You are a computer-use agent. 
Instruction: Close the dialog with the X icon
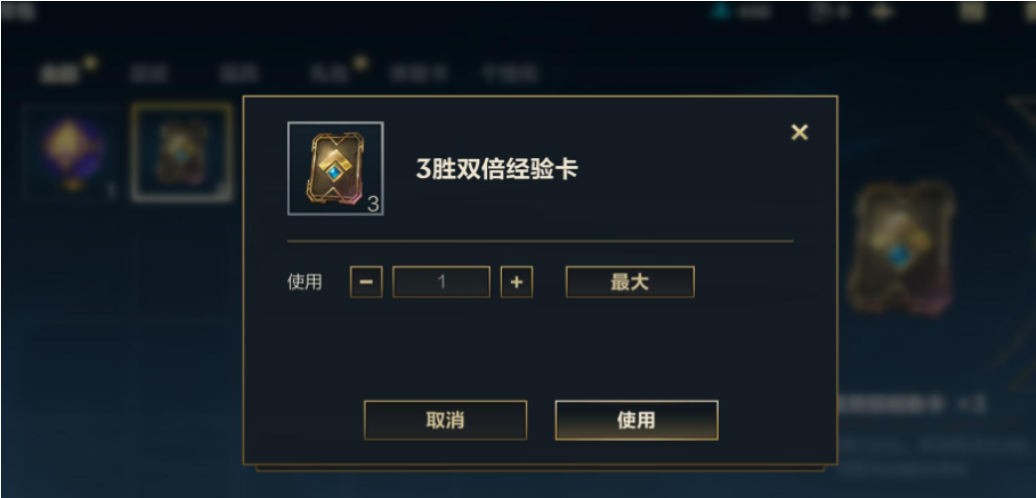tap(799, 132)
